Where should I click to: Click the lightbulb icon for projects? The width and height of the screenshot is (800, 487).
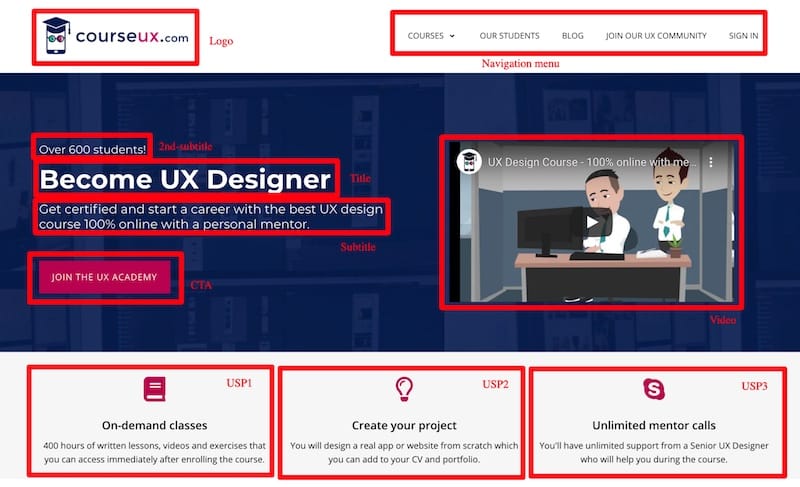tap(404, 389)
